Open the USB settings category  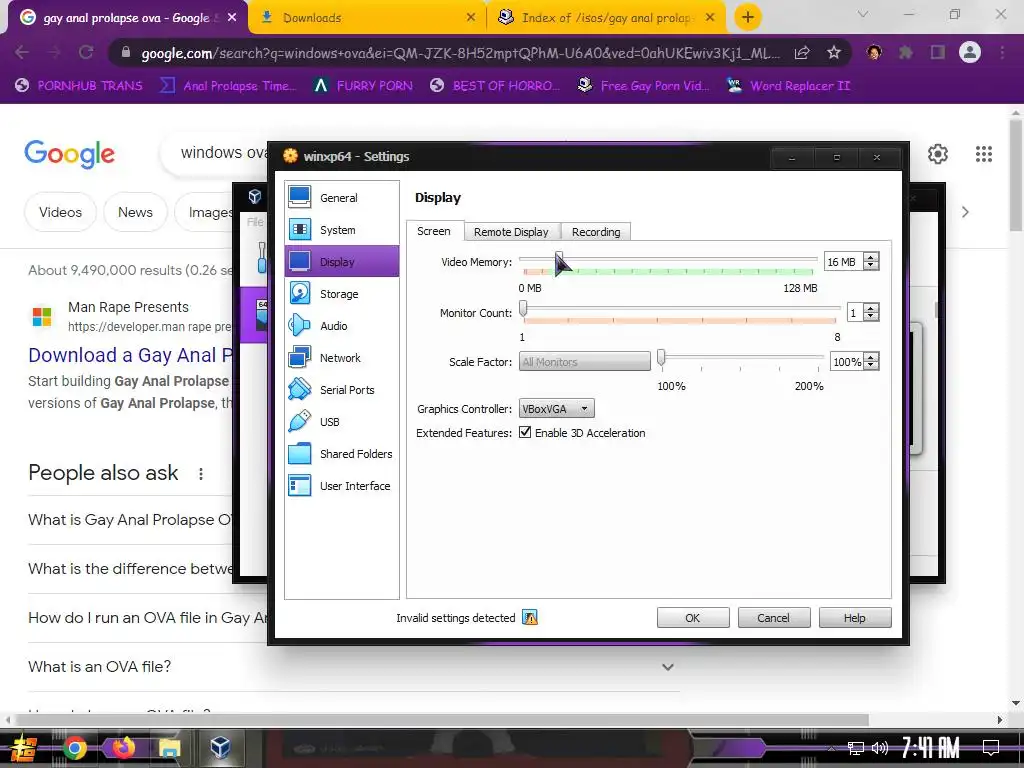(342, 422)
